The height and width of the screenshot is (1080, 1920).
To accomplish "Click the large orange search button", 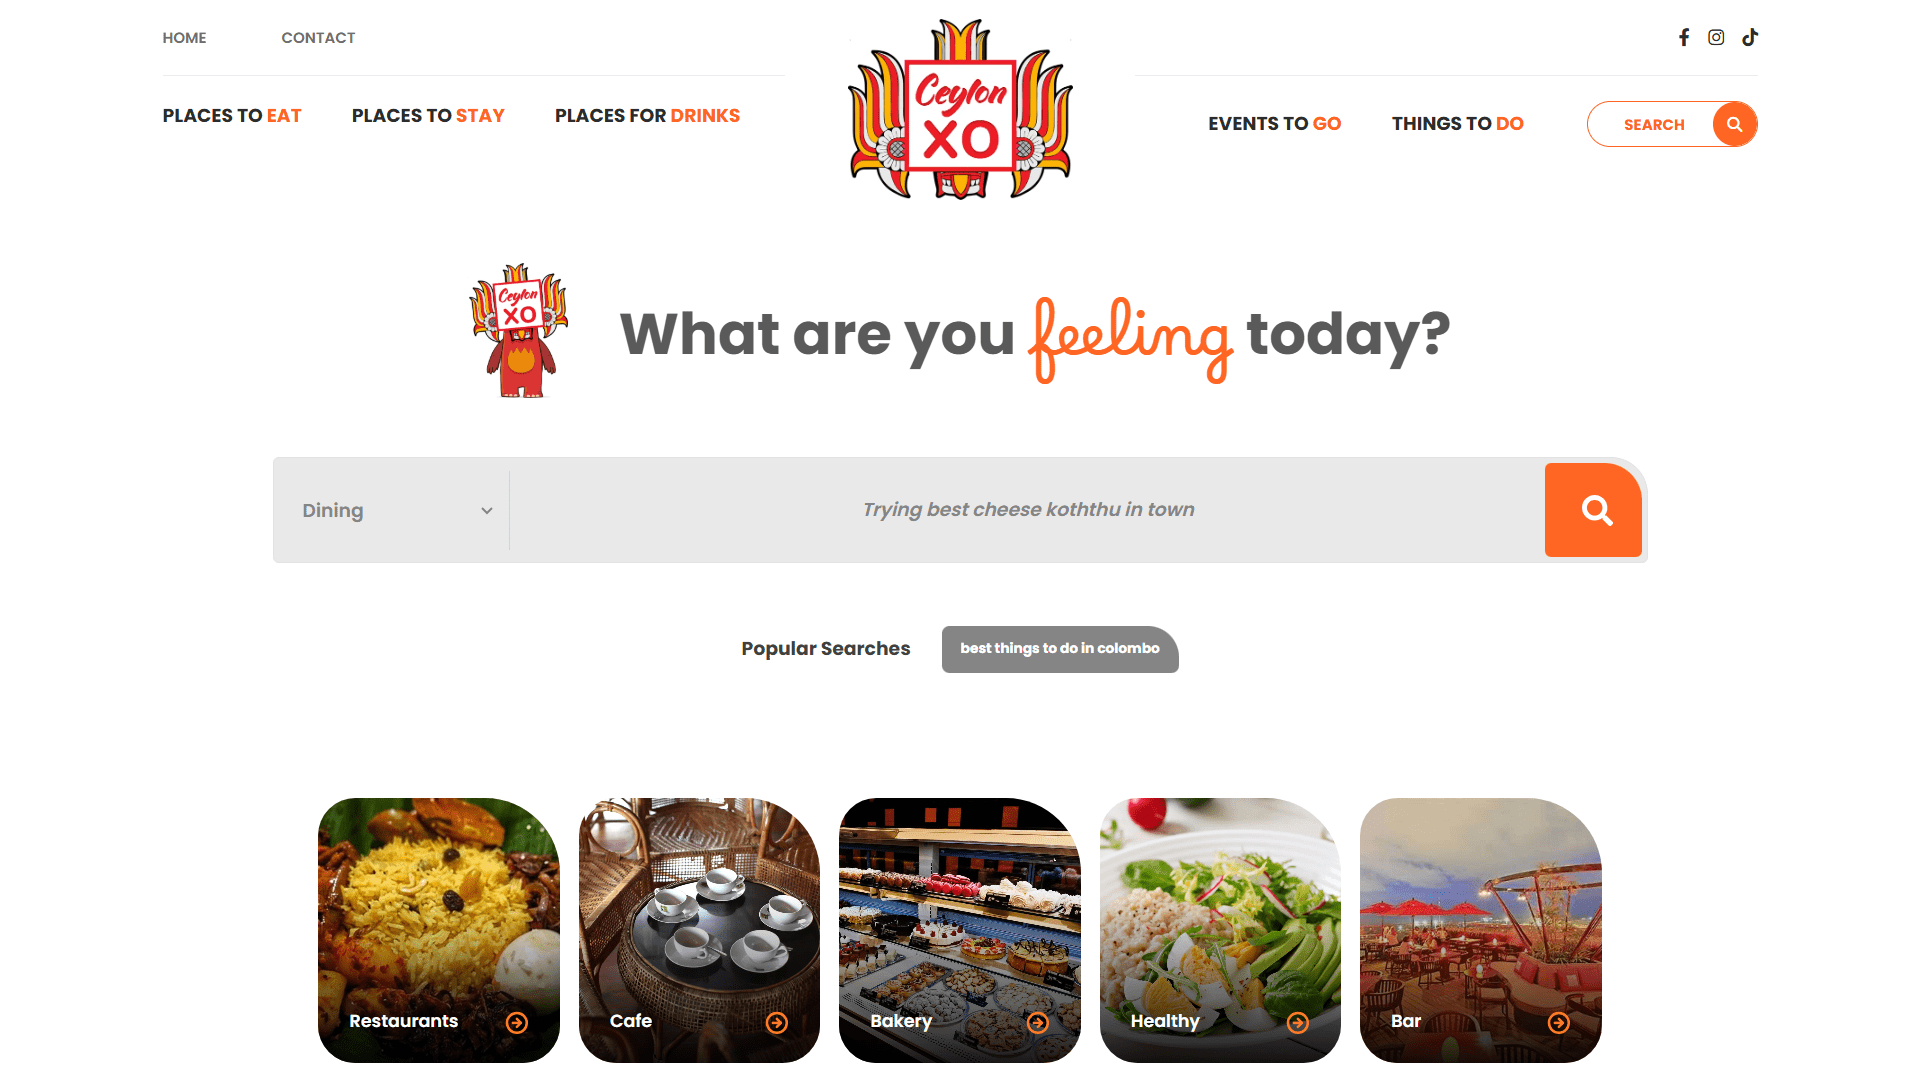I will pos(1593,510).
